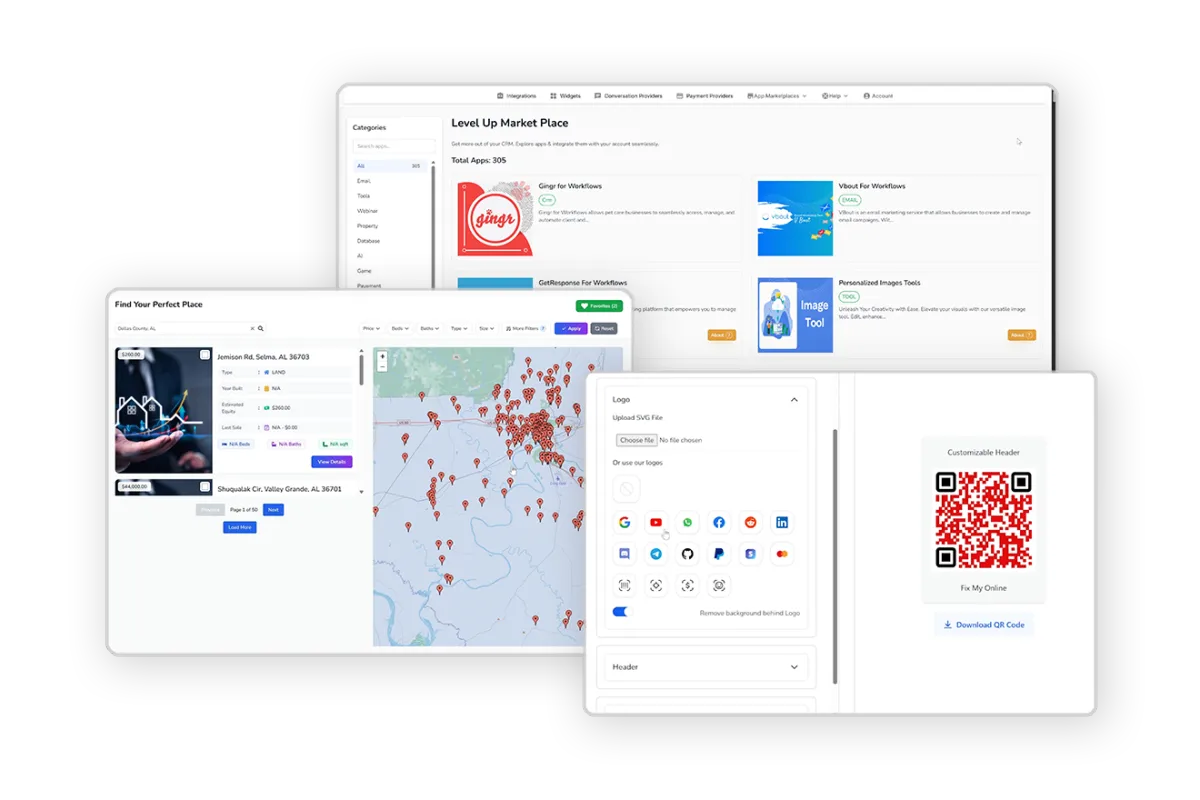This screenshot has height=800, width=1200.
Task: Open Account in top navigation
Action: coord(878,96)
